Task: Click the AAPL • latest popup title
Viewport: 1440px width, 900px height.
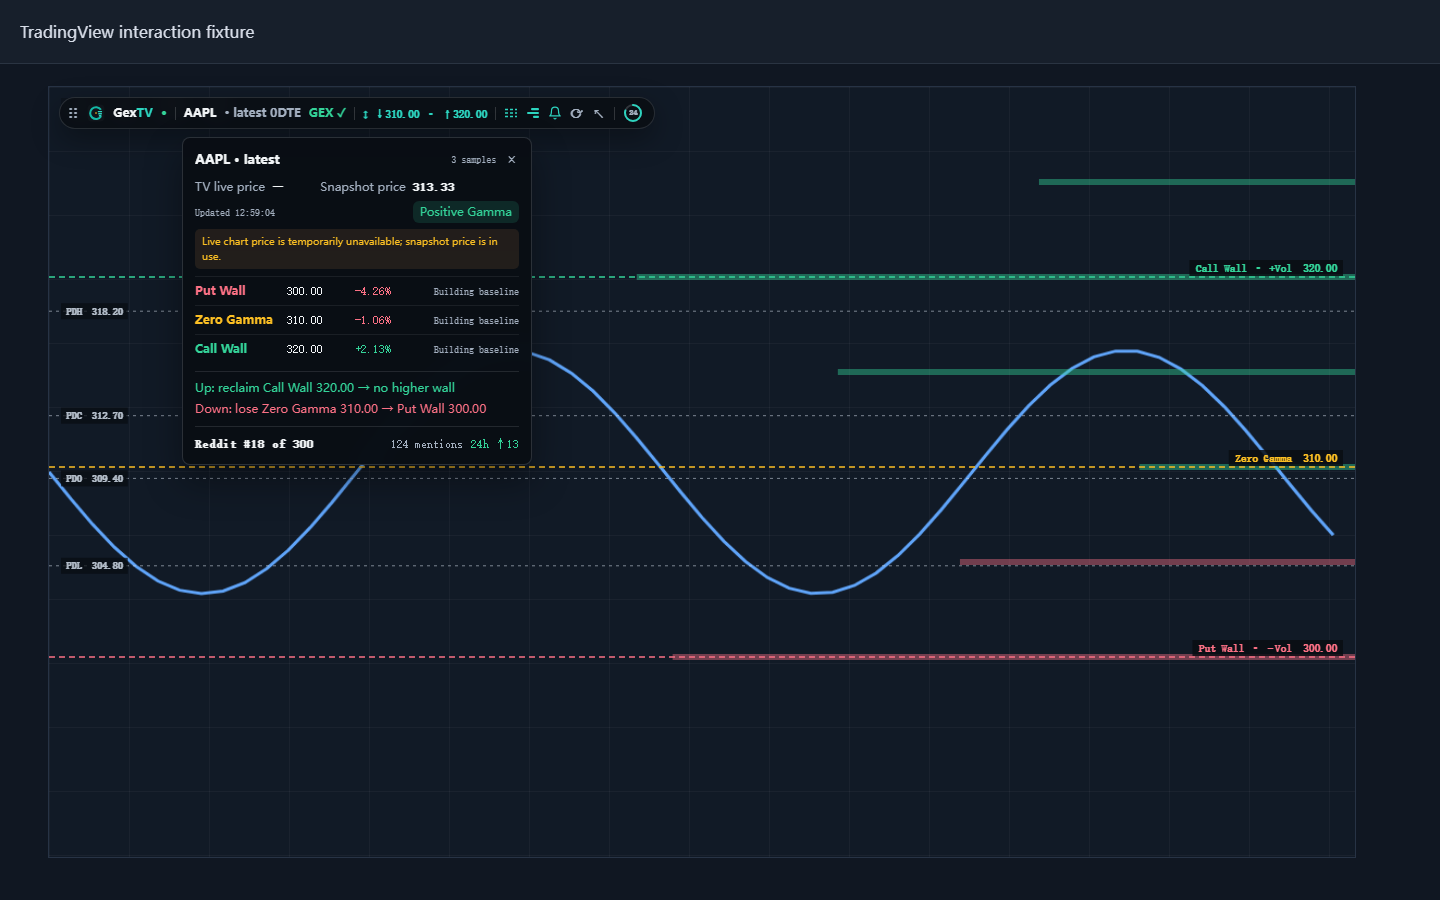Action: coord(237,159)
